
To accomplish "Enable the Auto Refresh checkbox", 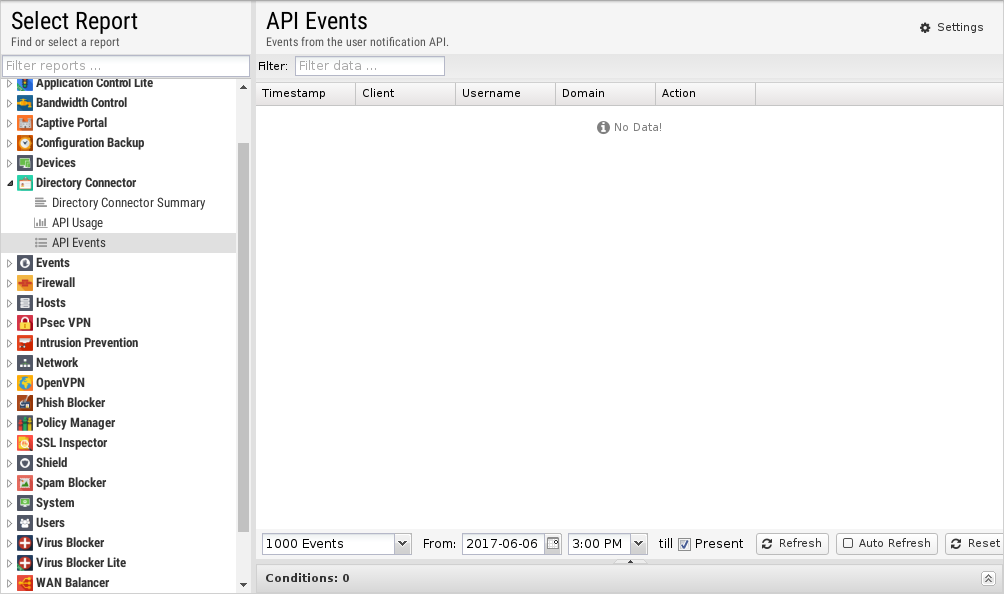I will pos(848,543).
